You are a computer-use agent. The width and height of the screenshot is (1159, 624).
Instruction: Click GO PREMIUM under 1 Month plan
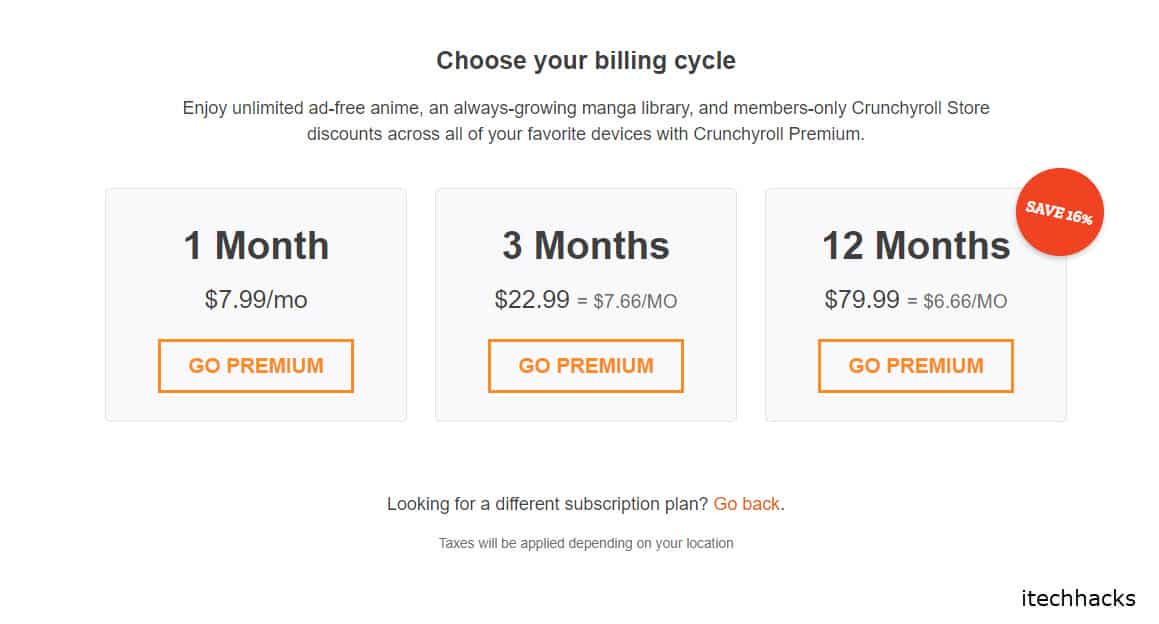[255, 365]
